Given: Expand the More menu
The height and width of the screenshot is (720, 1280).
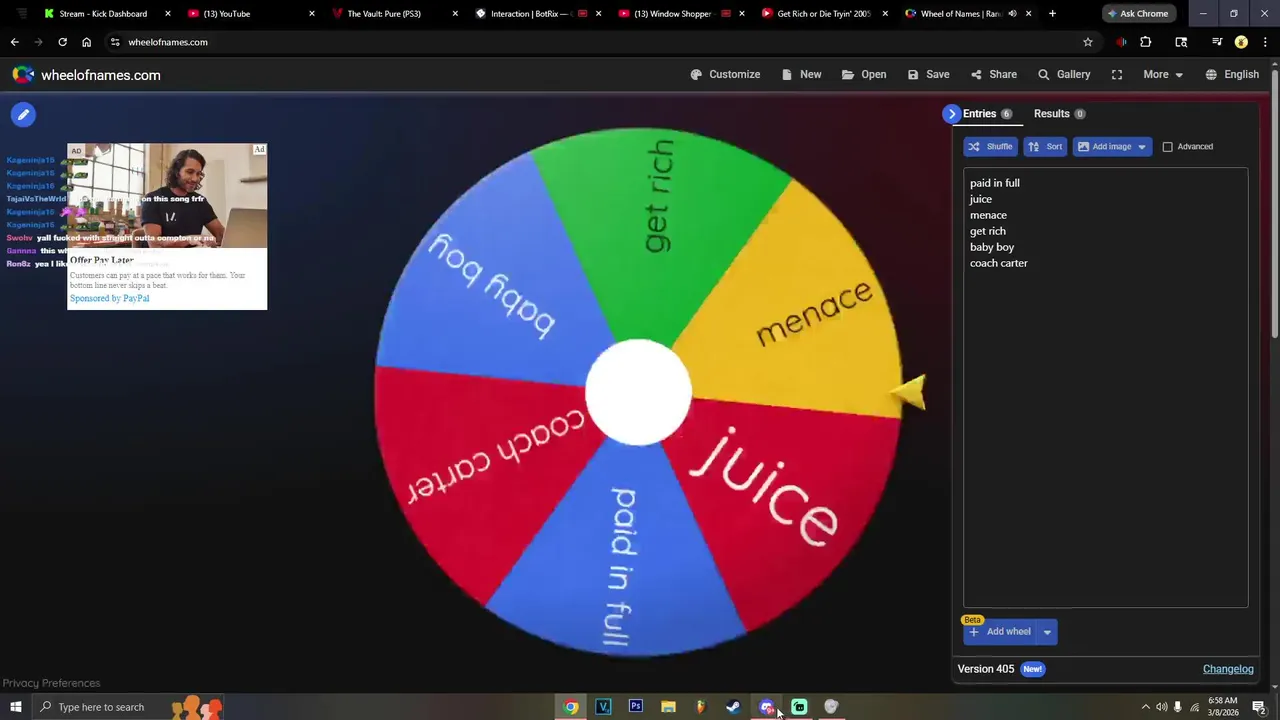Looking at the screenshot, I should point(1163,74).
